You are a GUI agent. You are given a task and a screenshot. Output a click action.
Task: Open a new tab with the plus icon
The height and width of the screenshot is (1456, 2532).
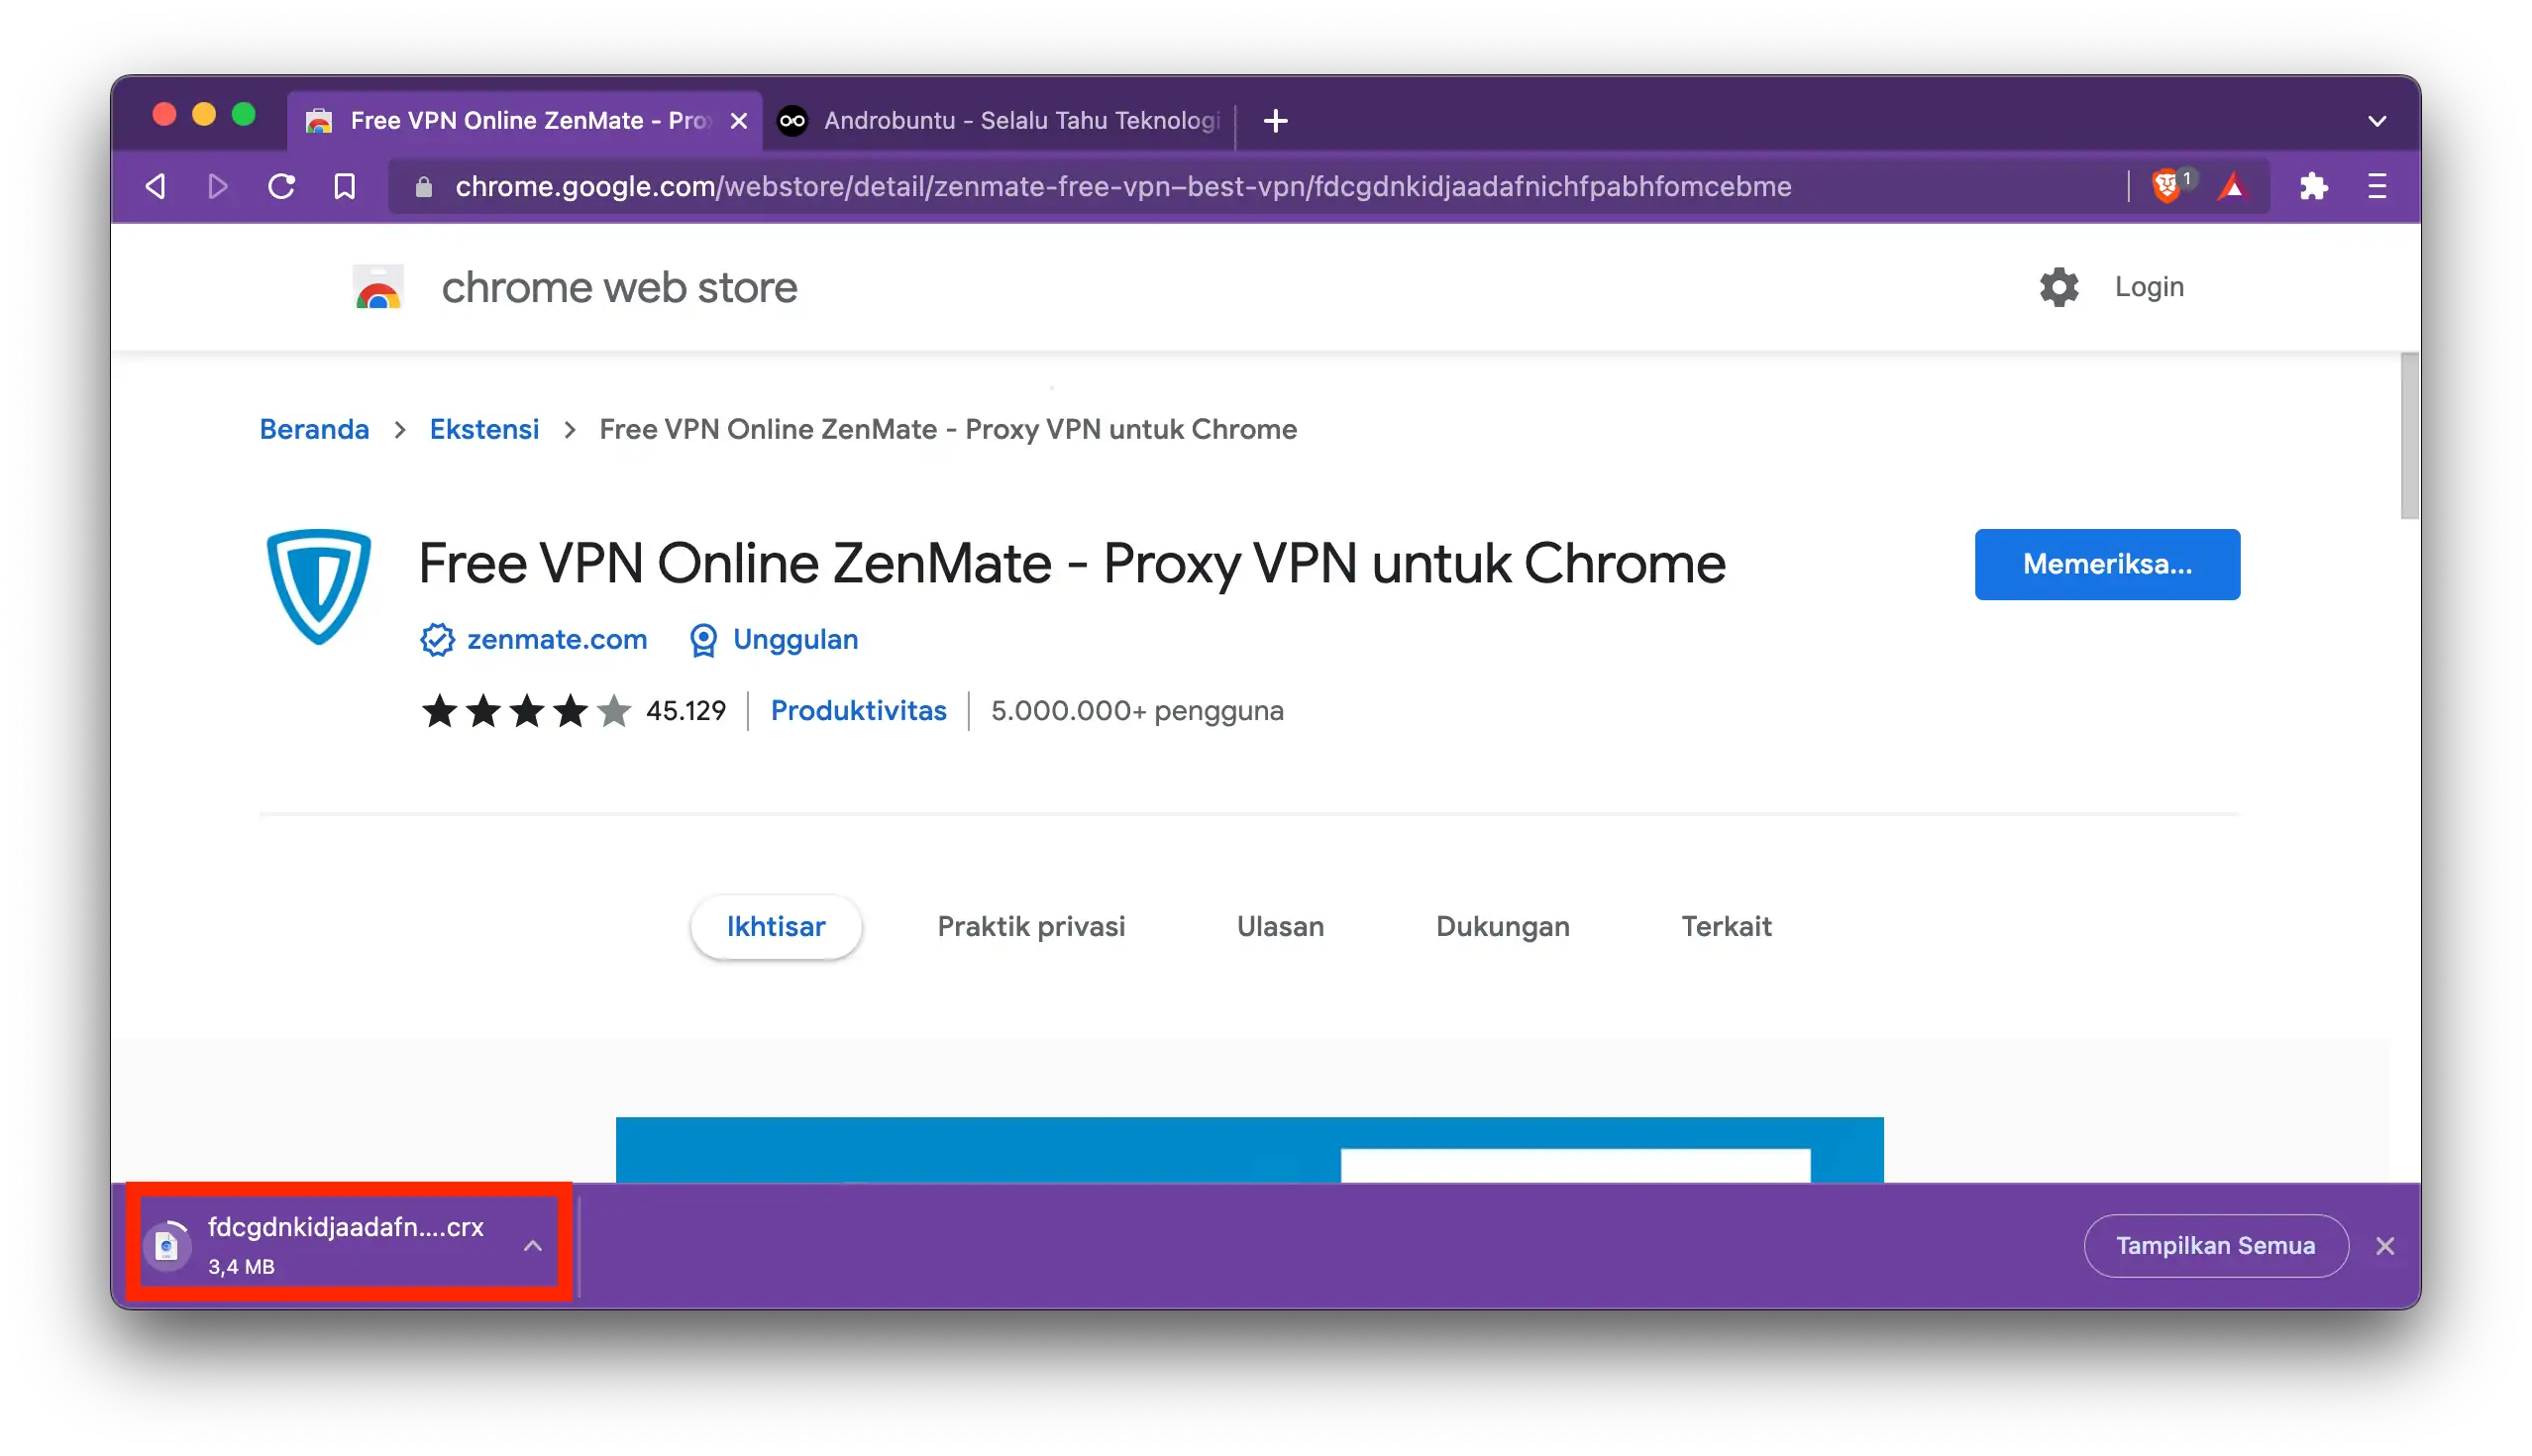coord(1275,121)
